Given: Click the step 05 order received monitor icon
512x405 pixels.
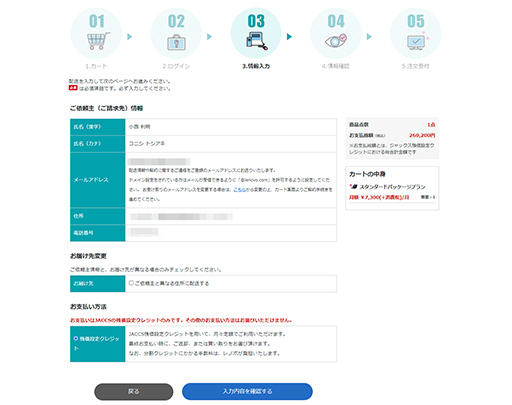Looking at the screenshot, I should click(416, 42).
